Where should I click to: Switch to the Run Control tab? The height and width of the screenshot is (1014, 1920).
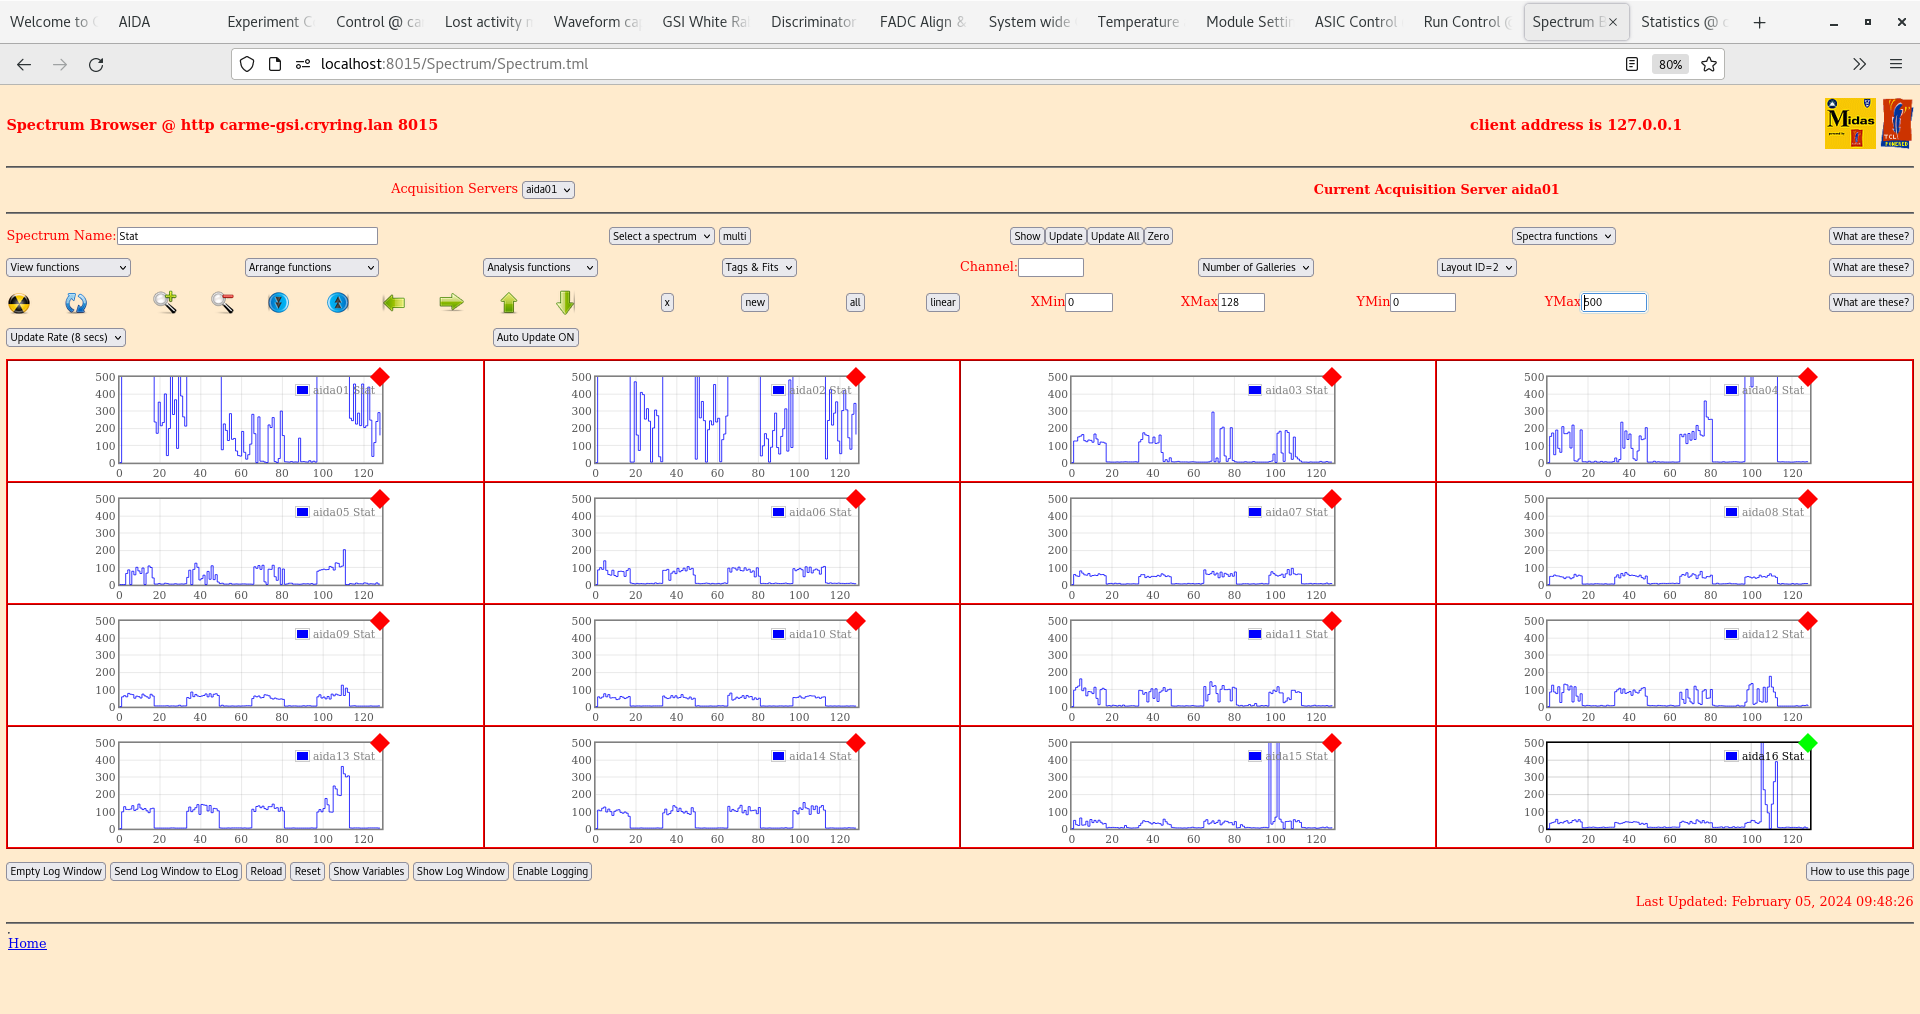pyautogui.click(x=1461, y=22)
